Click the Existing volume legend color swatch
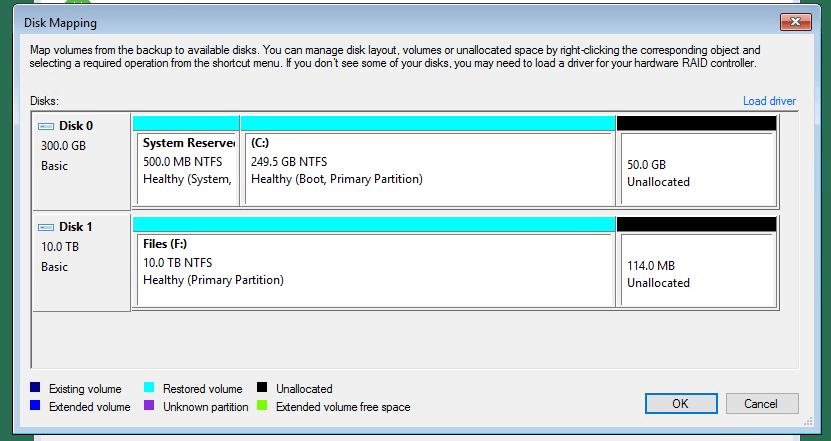The height and width of the screenshot is (441, 831). click(x=35, y=387)
